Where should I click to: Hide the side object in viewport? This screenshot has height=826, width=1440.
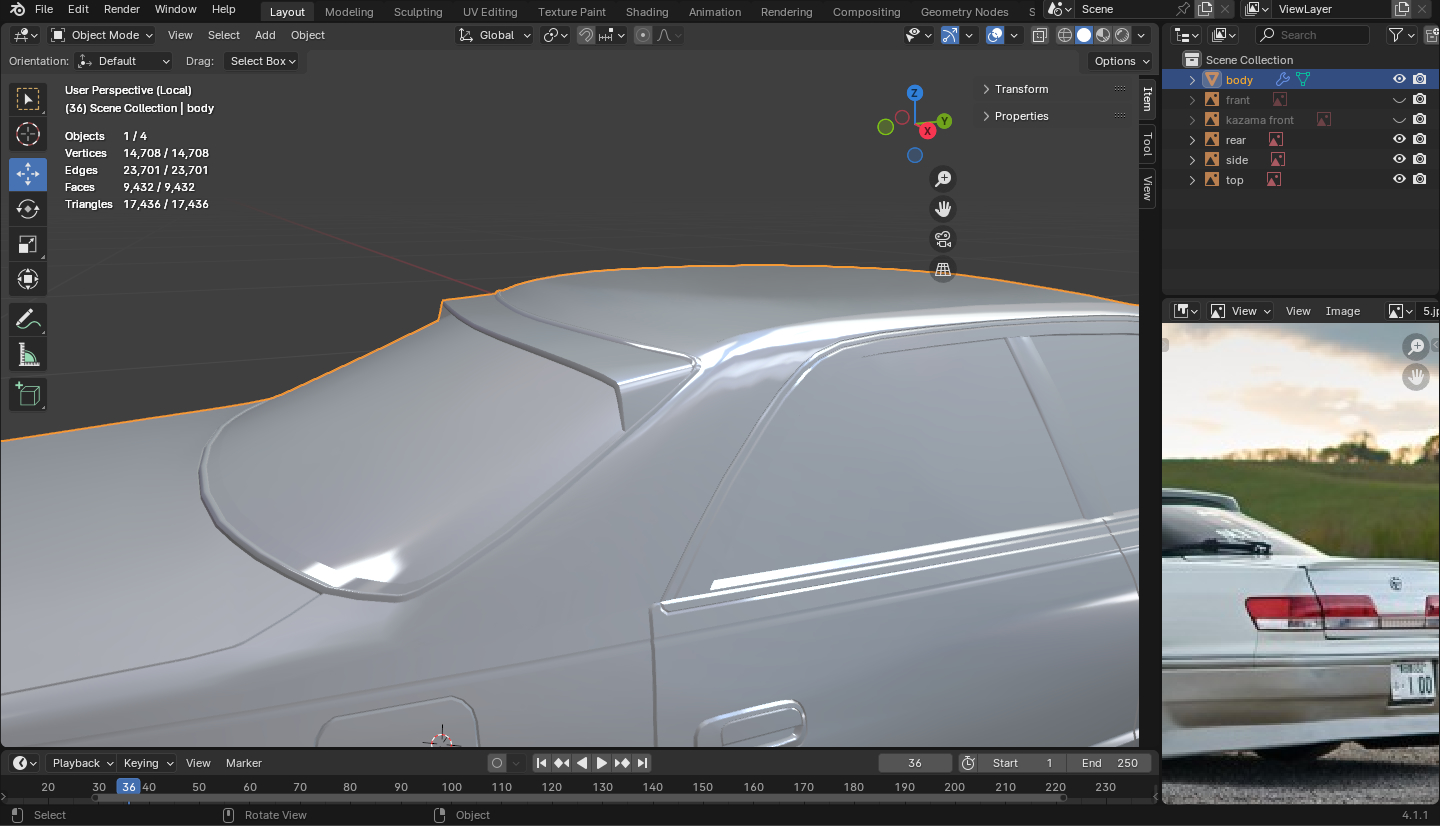pyautogui.click(x=1400, y=160)
